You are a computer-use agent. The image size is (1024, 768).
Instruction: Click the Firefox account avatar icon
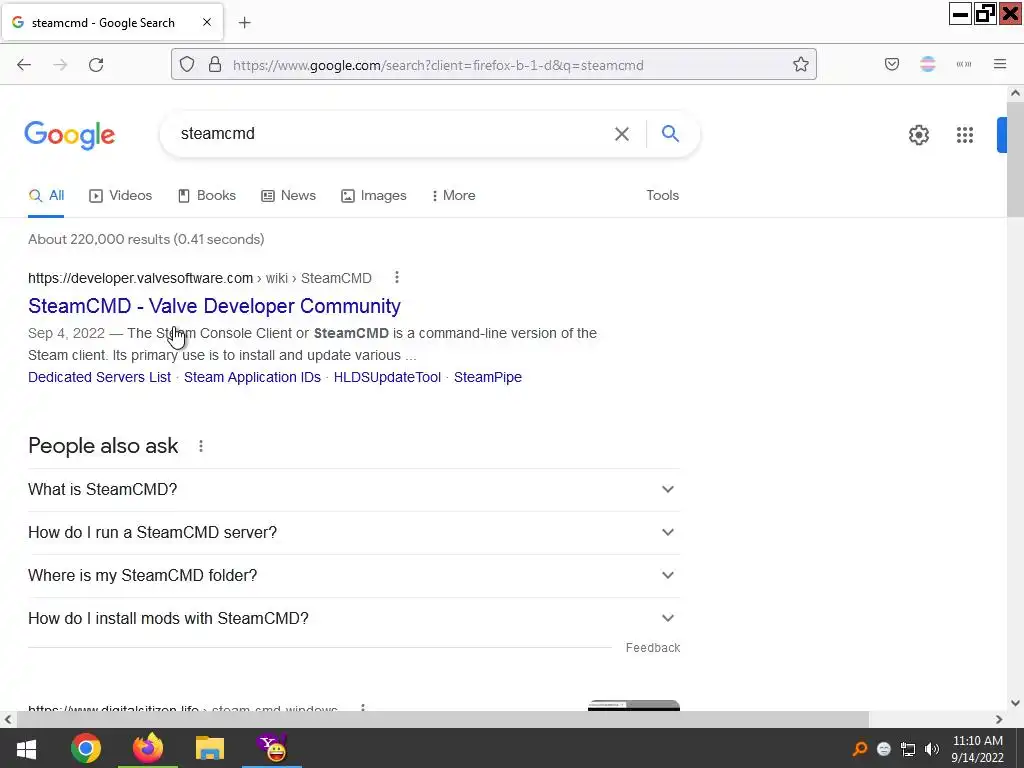928,64
